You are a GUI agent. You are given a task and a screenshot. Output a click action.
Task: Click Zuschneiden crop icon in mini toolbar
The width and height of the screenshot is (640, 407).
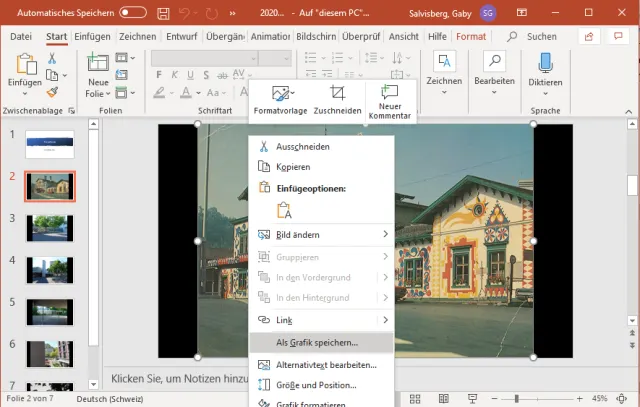pos(337,93)
